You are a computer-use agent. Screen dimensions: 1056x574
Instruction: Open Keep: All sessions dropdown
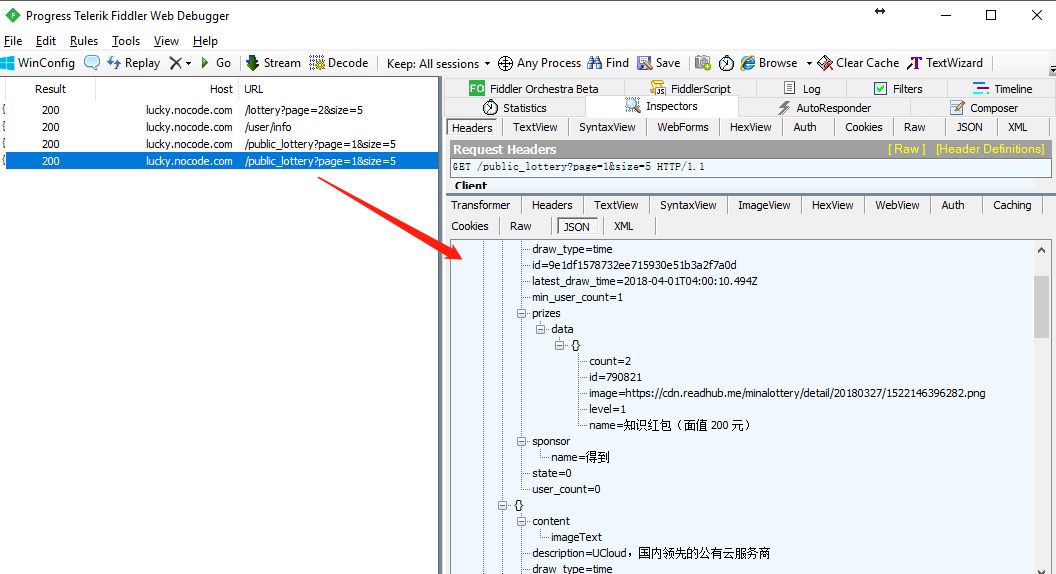tap(438, 63)
